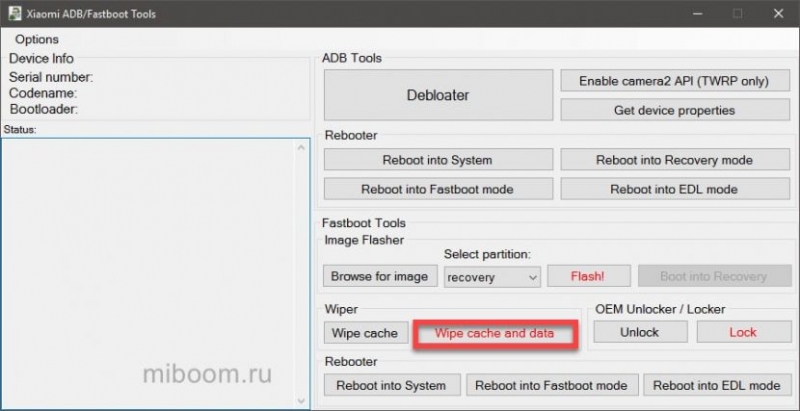Click the Xiaomi ADB/Fastboot Tools app icon
The image size is (800, 411).
tap(15, 13)
